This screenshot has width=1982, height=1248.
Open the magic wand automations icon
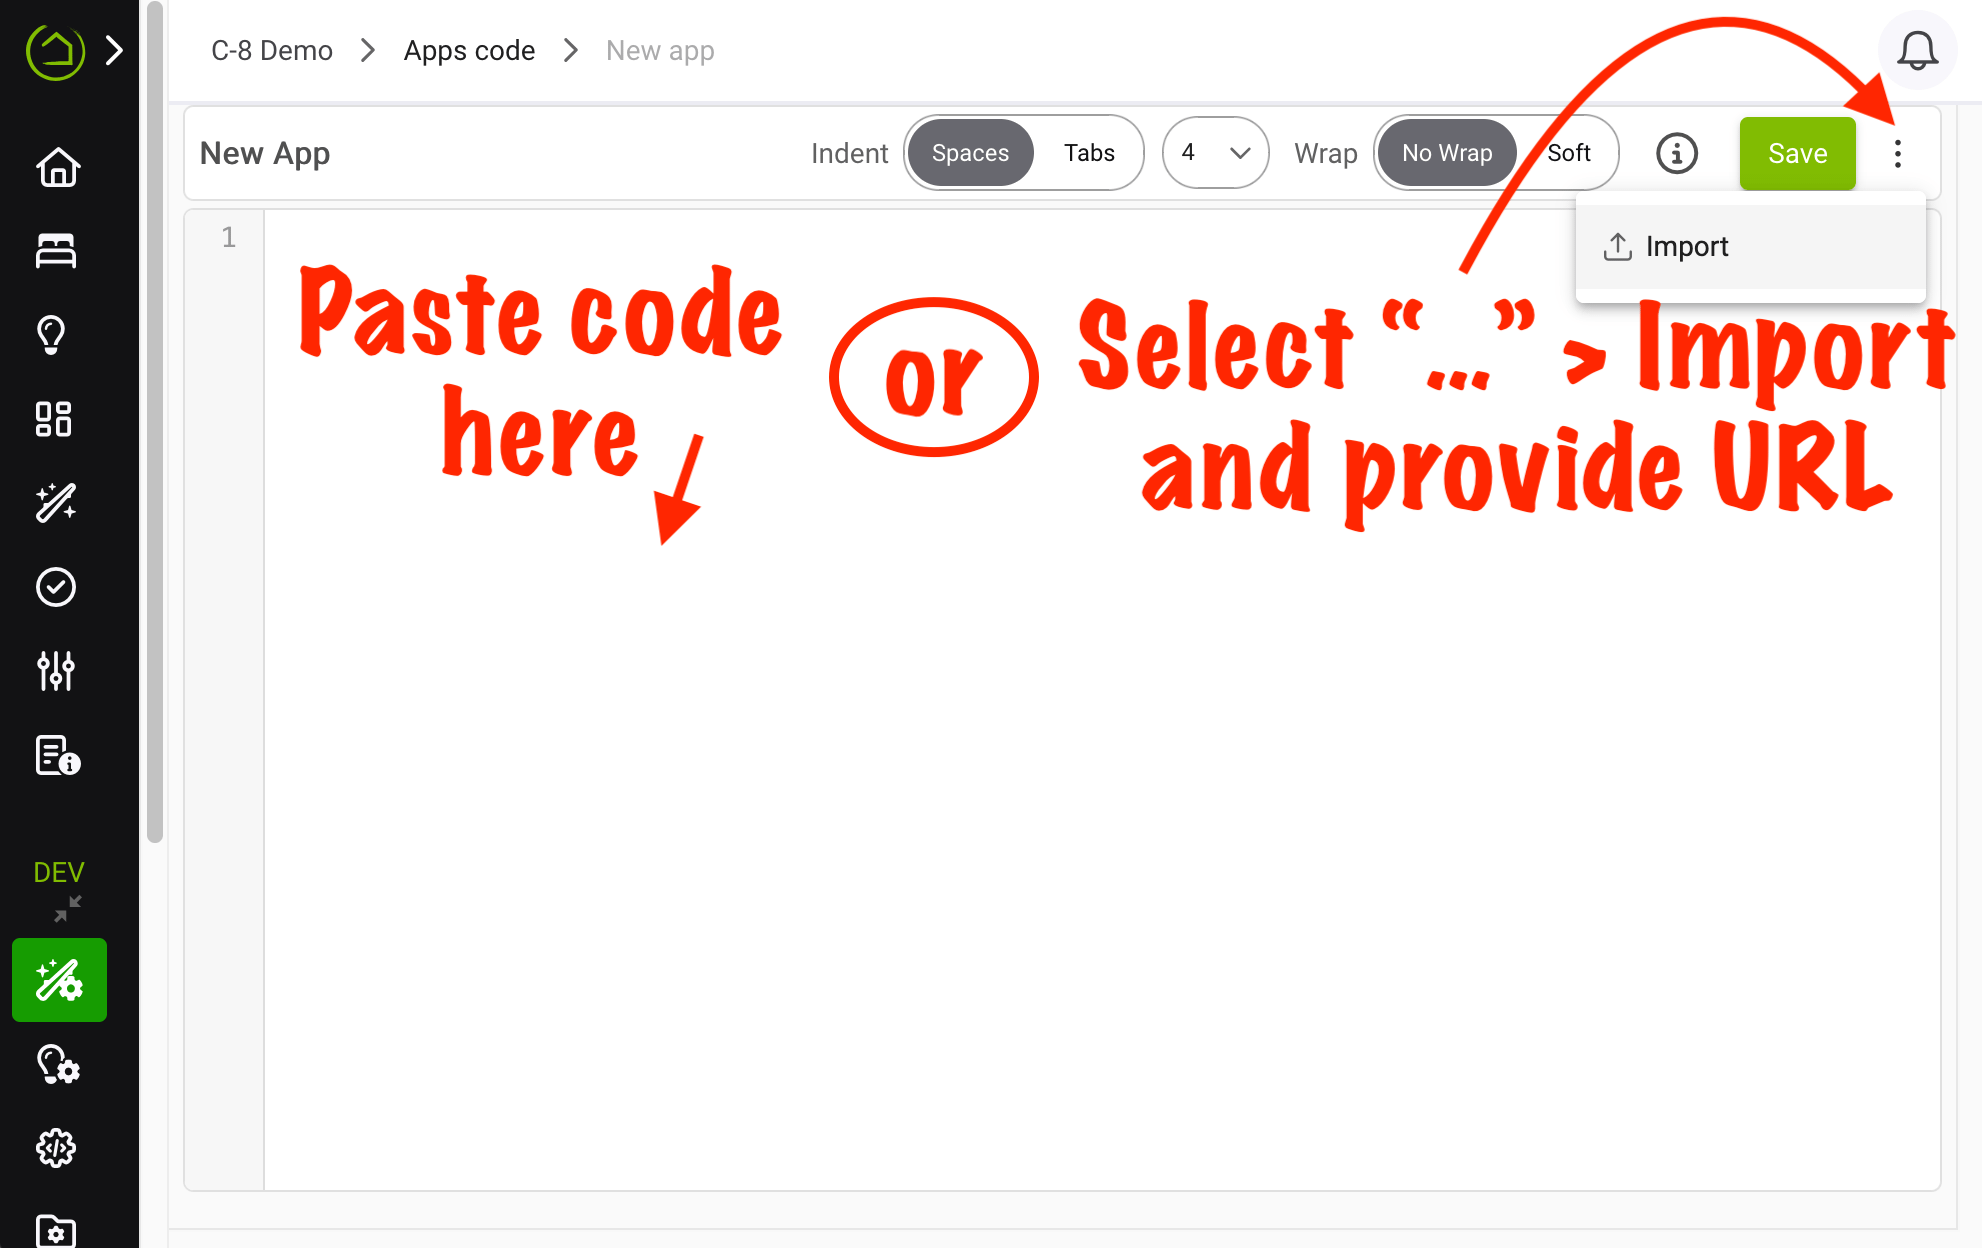click(x=56, y=502)
